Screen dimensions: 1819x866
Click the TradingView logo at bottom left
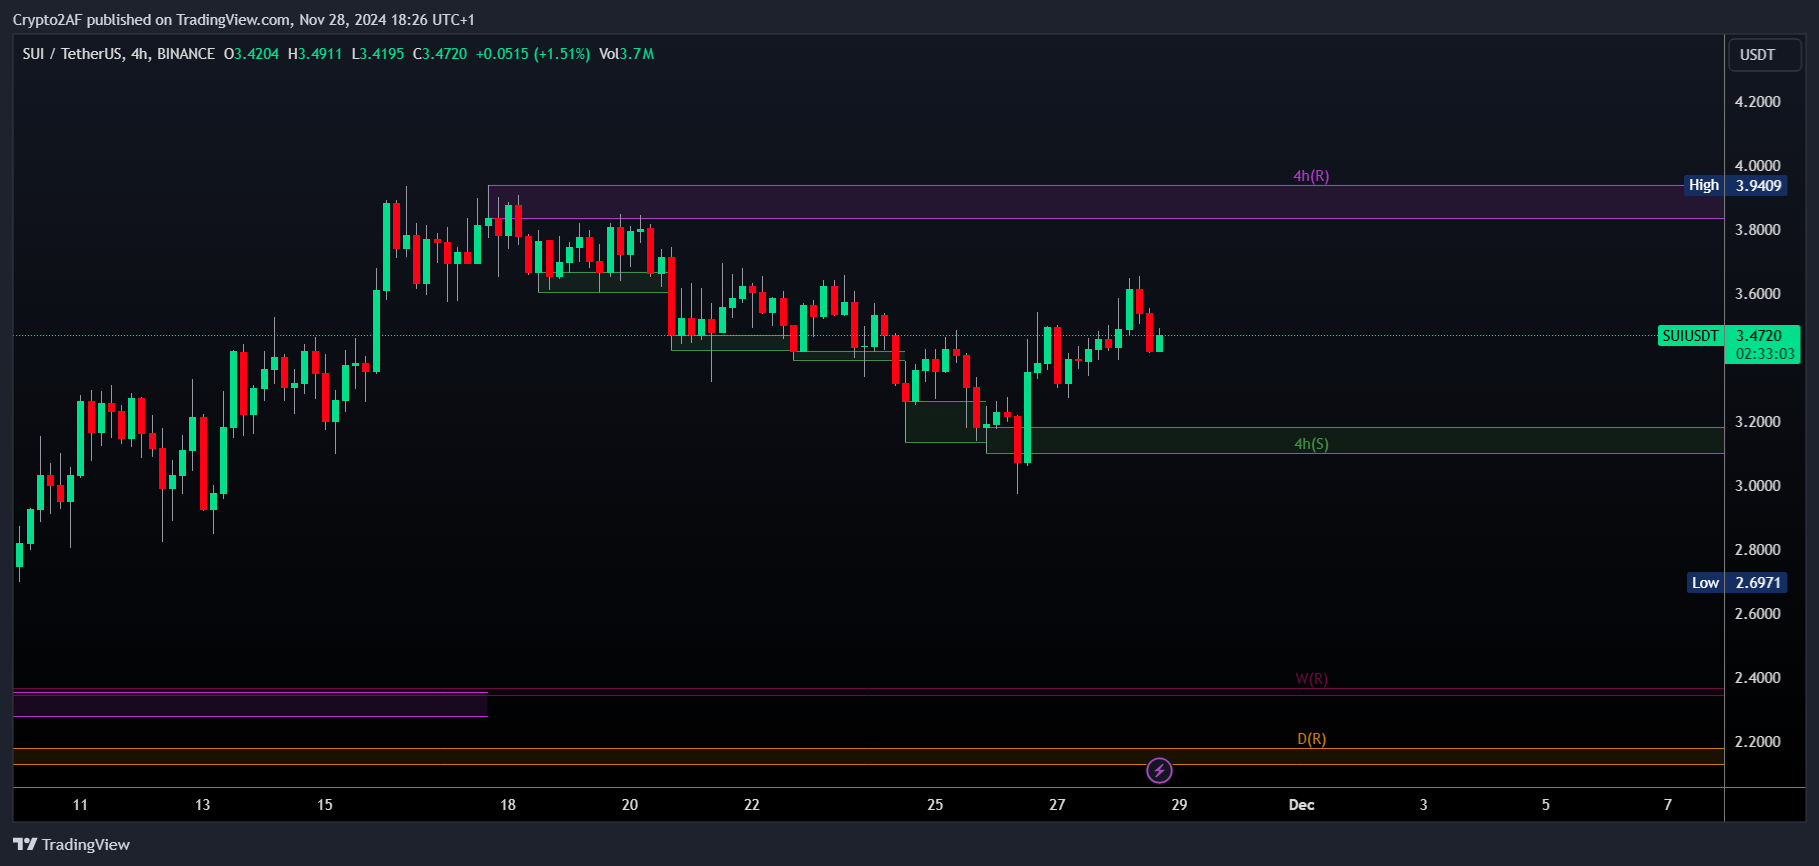click(71, 845)
